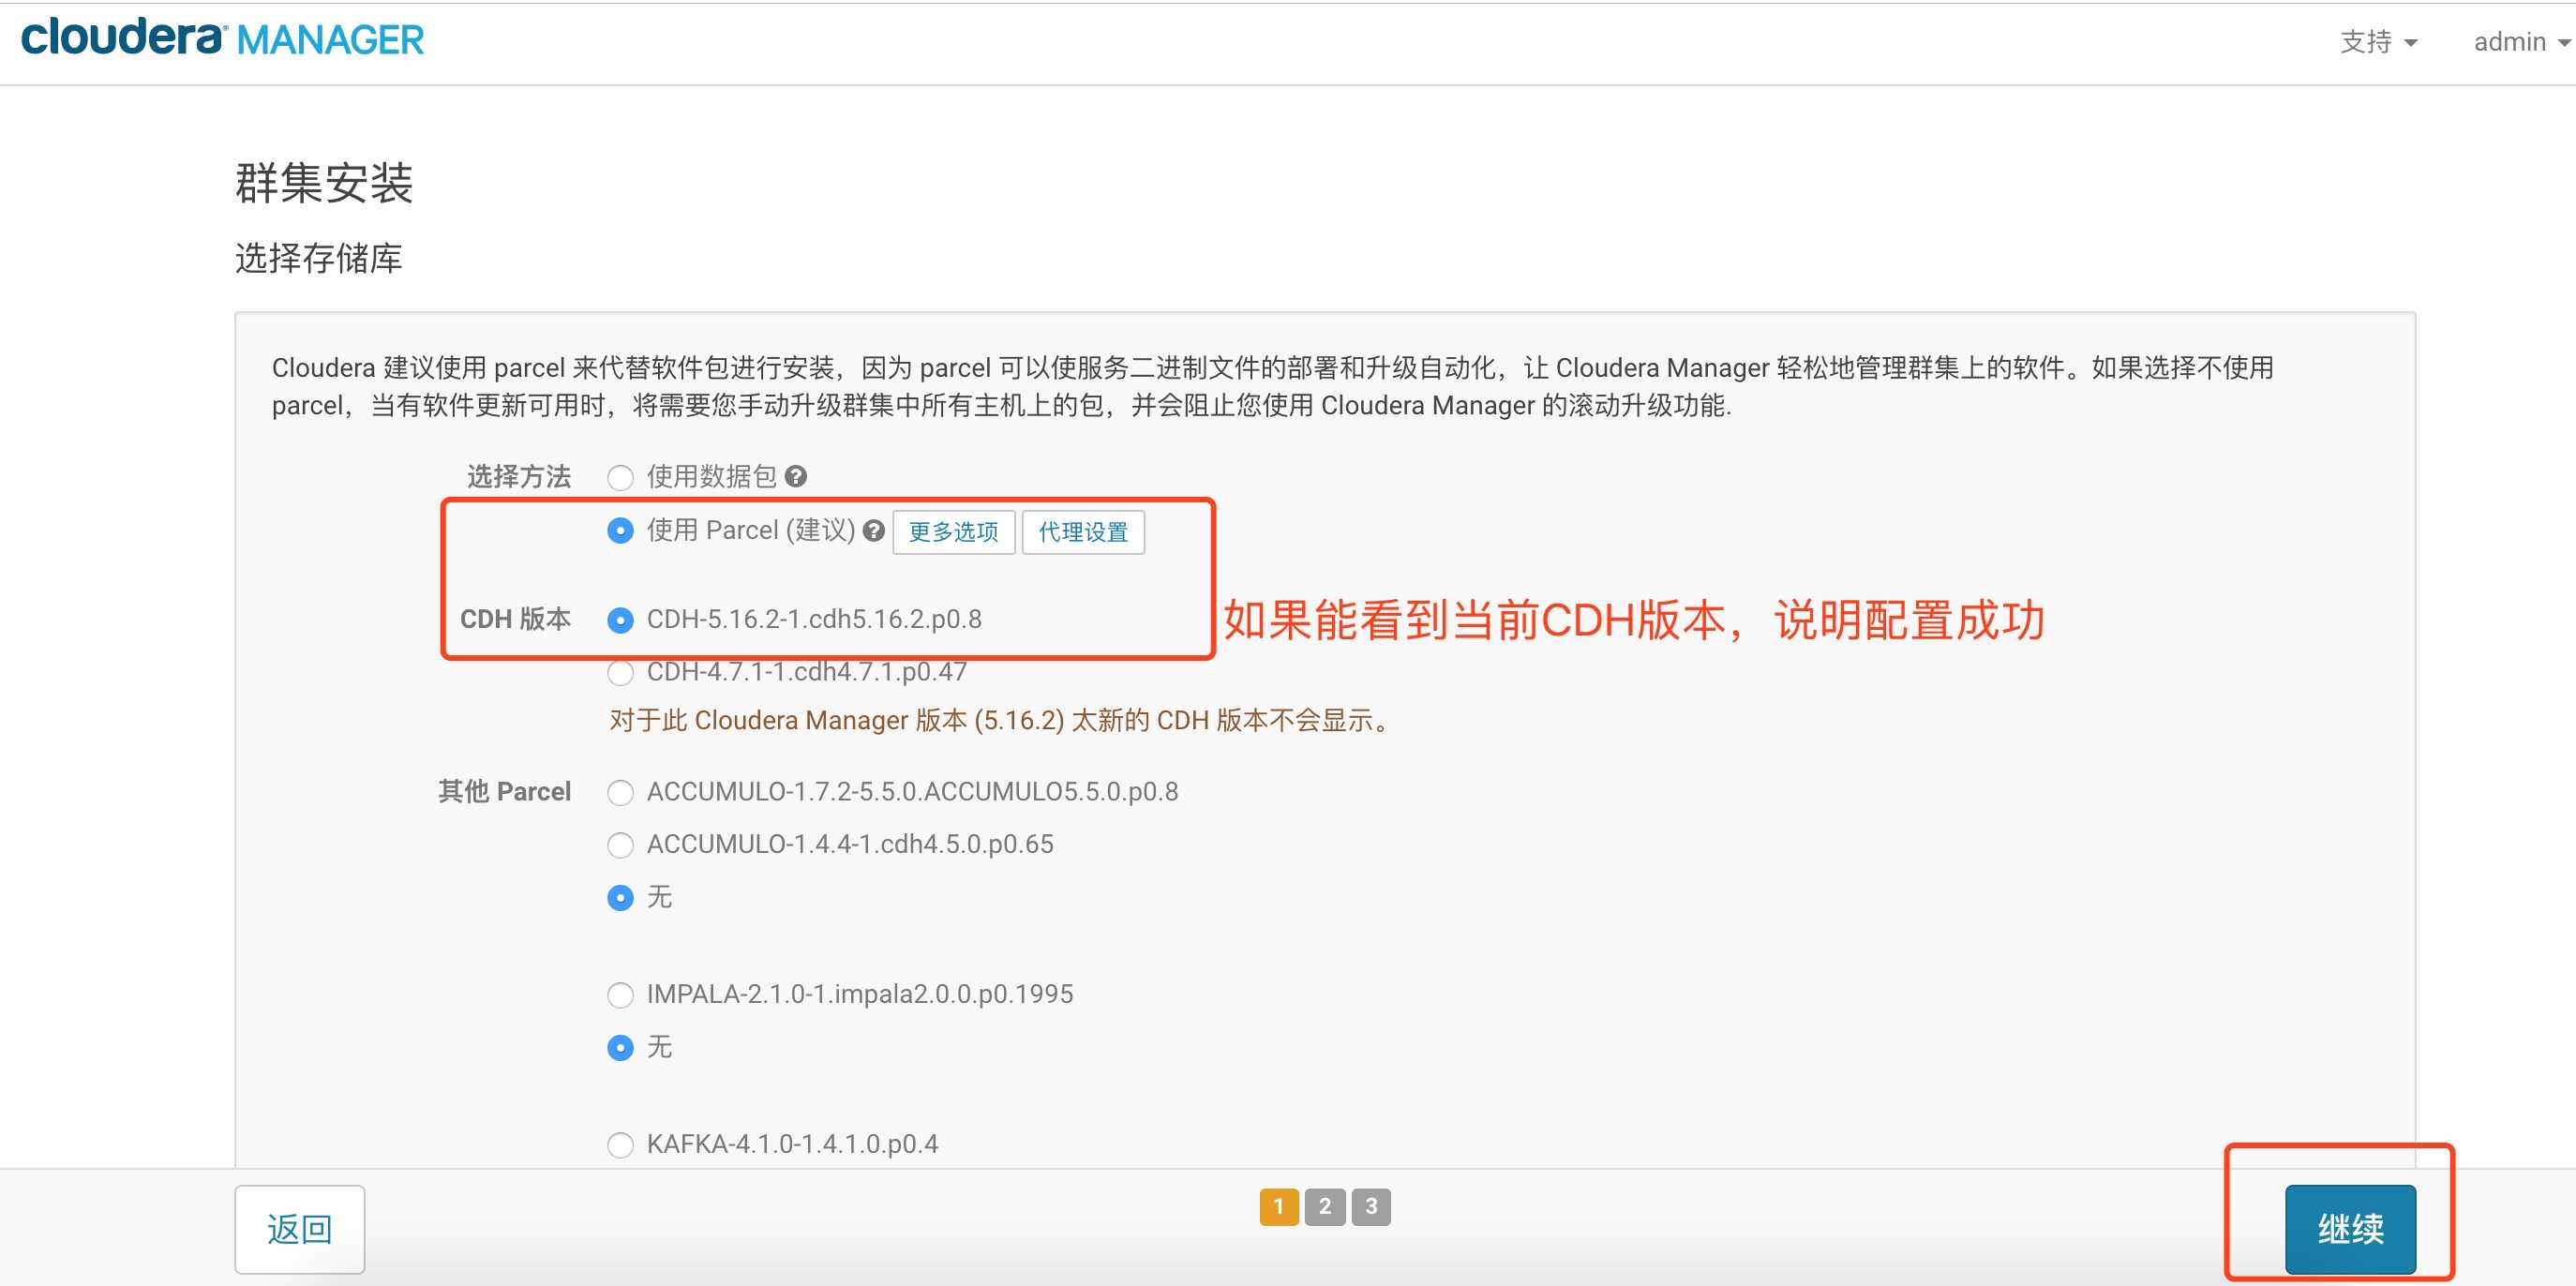Choose CDH-4.7.1-1.cdh4.7.1.p0.47 version radio
The width and height of the screenshot is (2576, 1286).
[620, 673]
